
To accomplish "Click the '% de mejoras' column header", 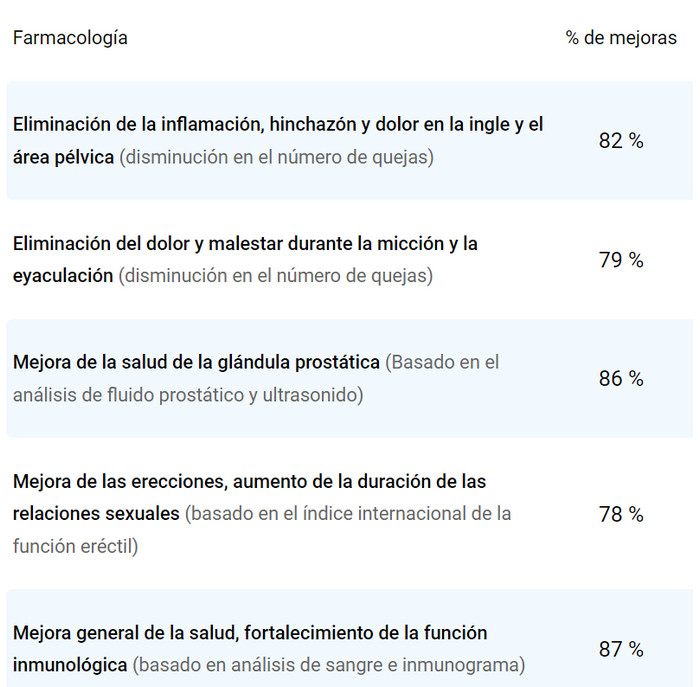I will point(621,38).
